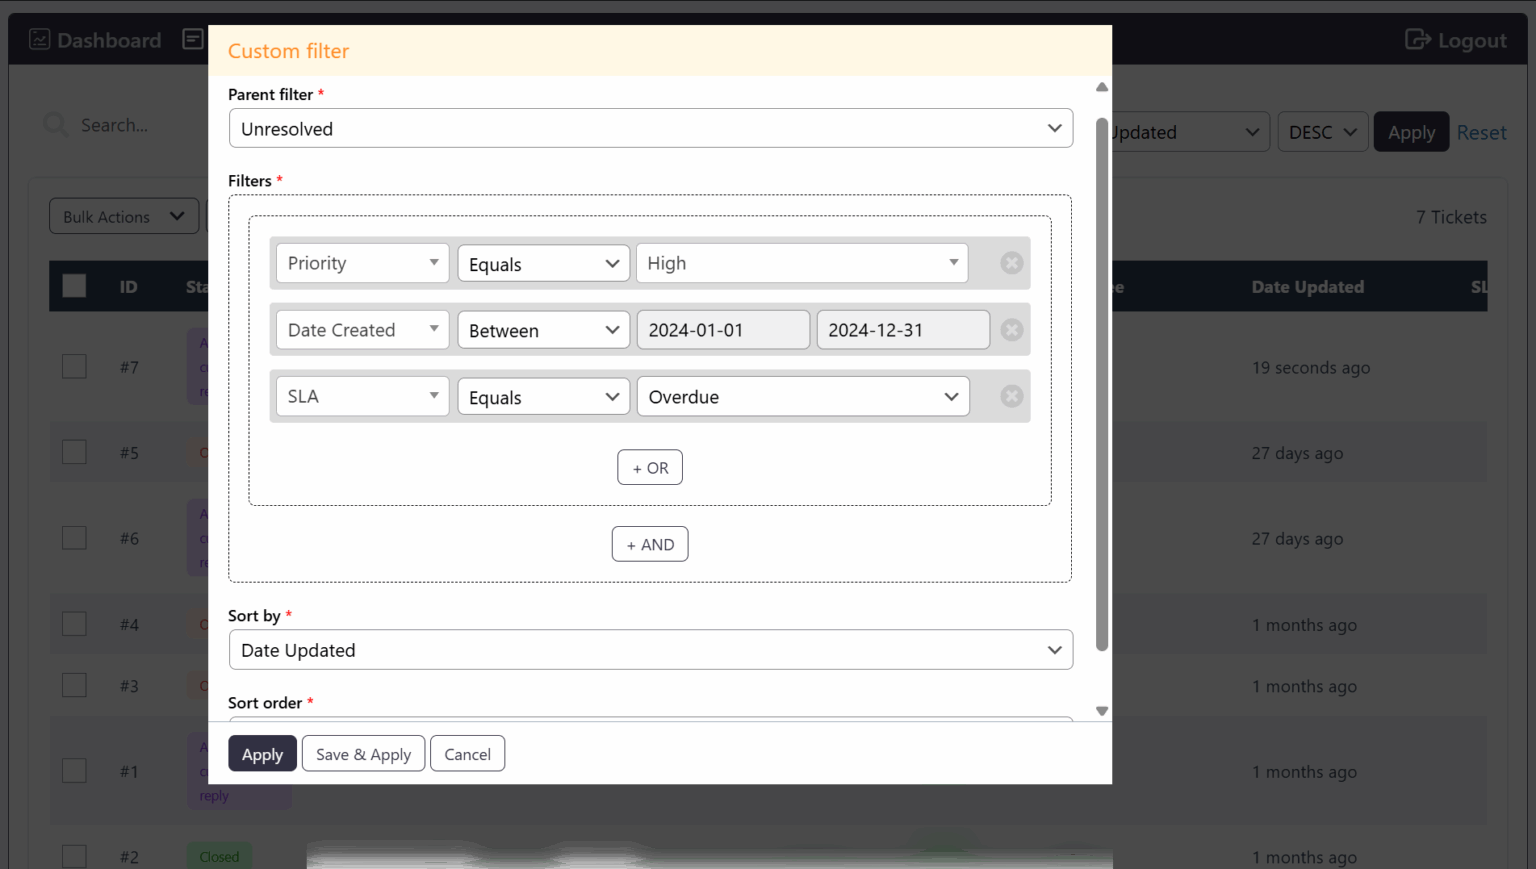Viewport: 1536px width, 869px height.
Task: Click the Dashboard icon in navbar
Action: point(40,40)
